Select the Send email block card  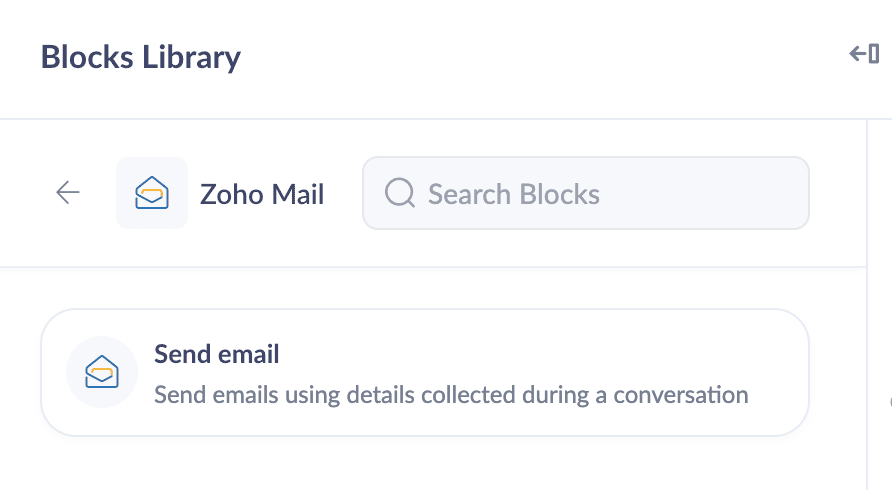point(424,372)
